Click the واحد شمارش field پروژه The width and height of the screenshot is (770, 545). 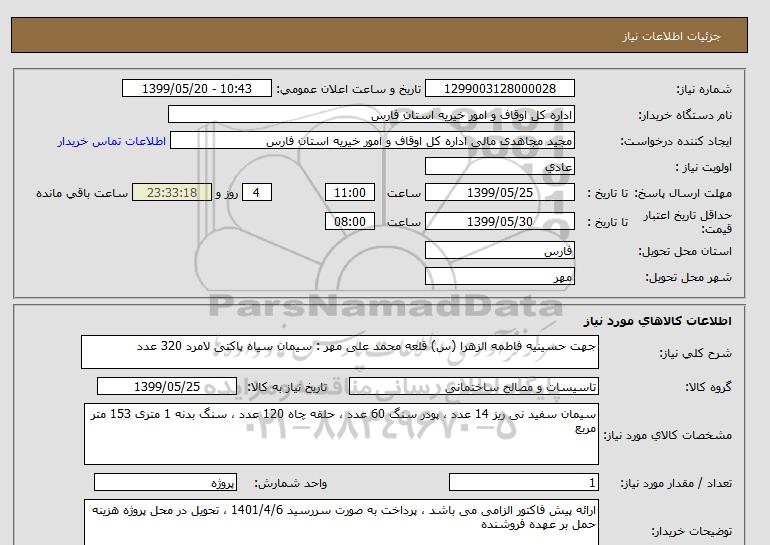tap(165, 483)
